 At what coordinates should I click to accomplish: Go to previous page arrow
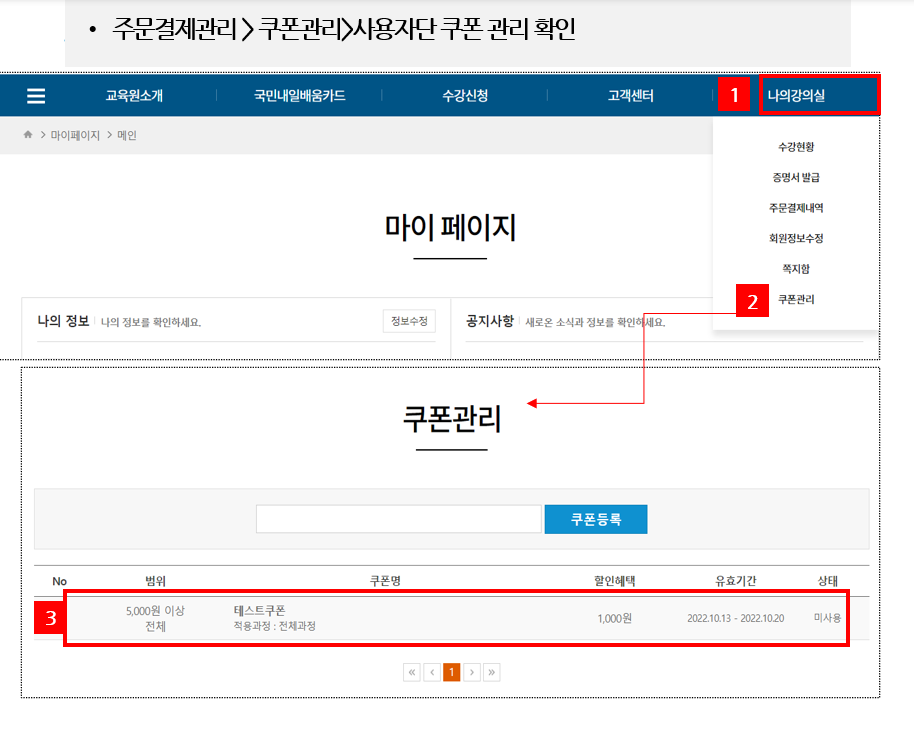click(431, 672)
